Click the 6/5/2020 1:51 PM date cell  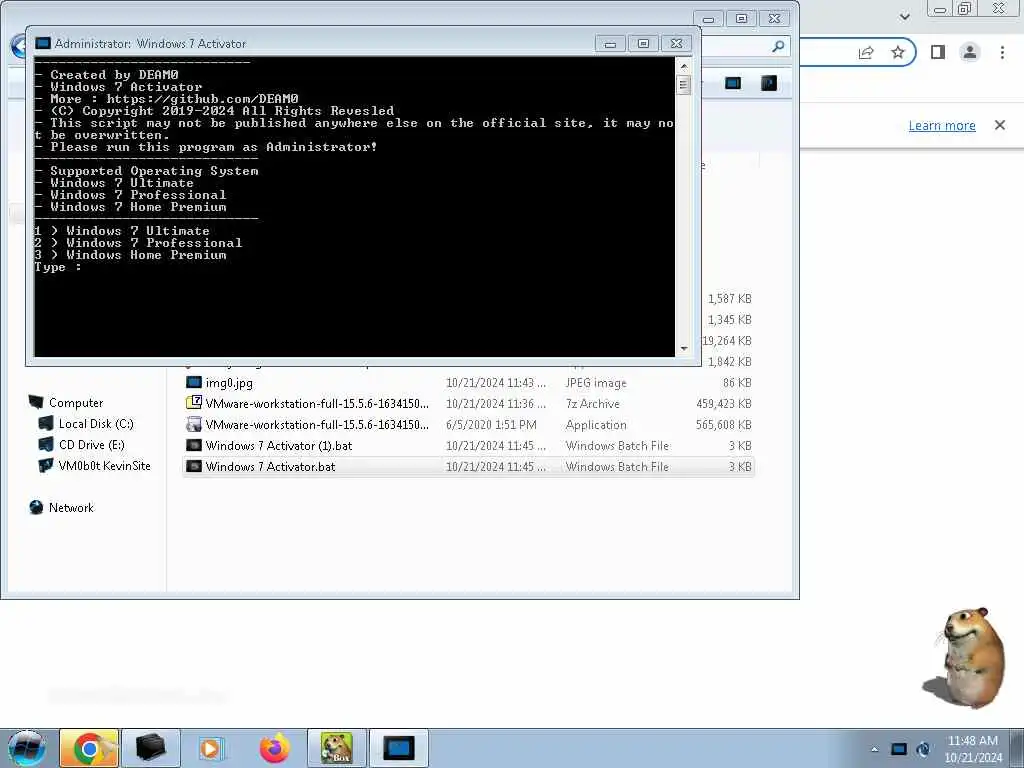point(491,424)
